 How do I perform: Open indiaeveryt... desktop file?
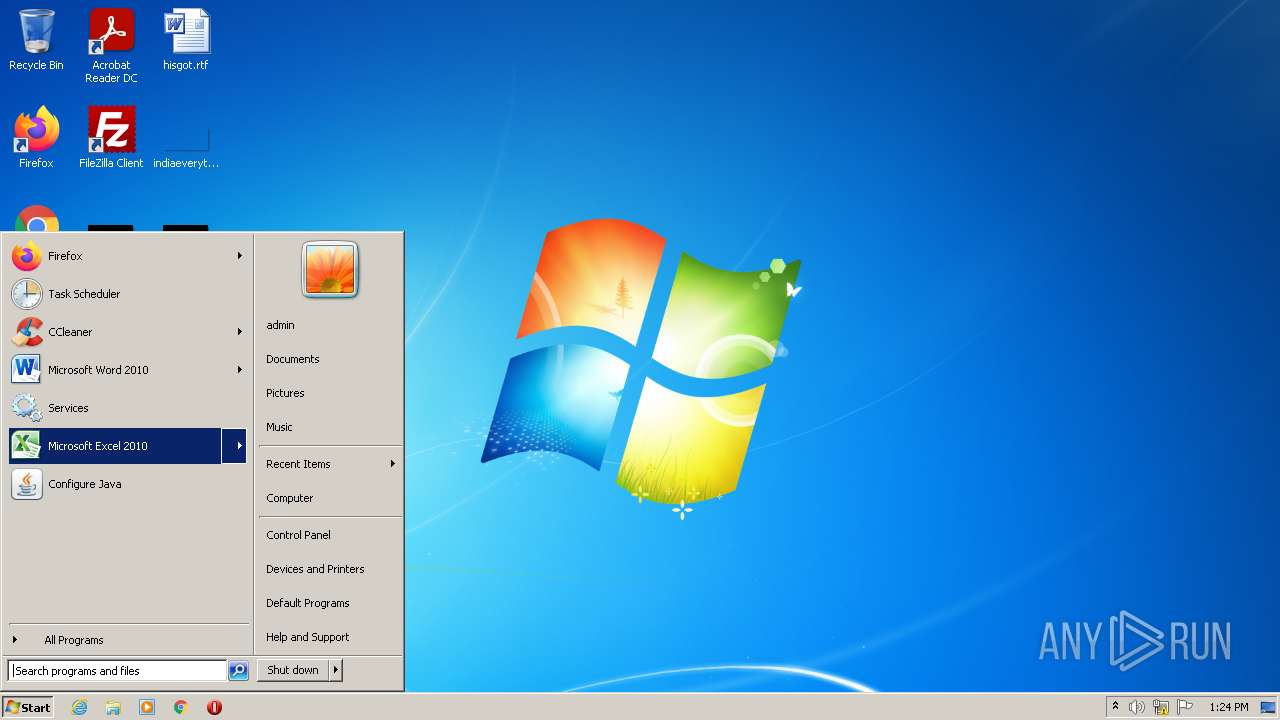pos(186,148)
